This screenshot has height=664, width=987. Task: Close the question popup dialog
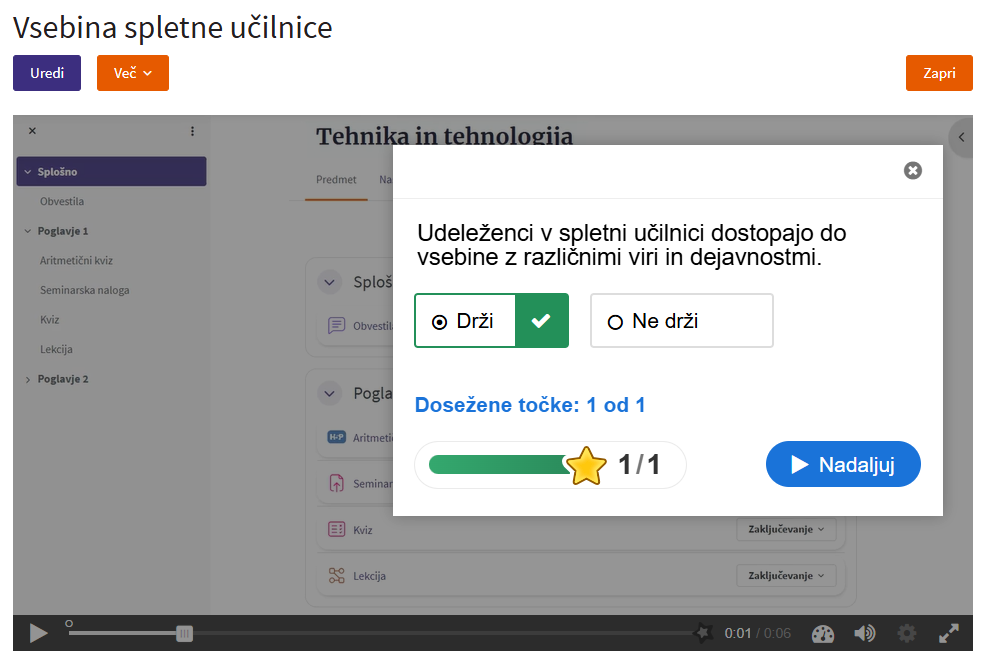[x=912, y=171]
